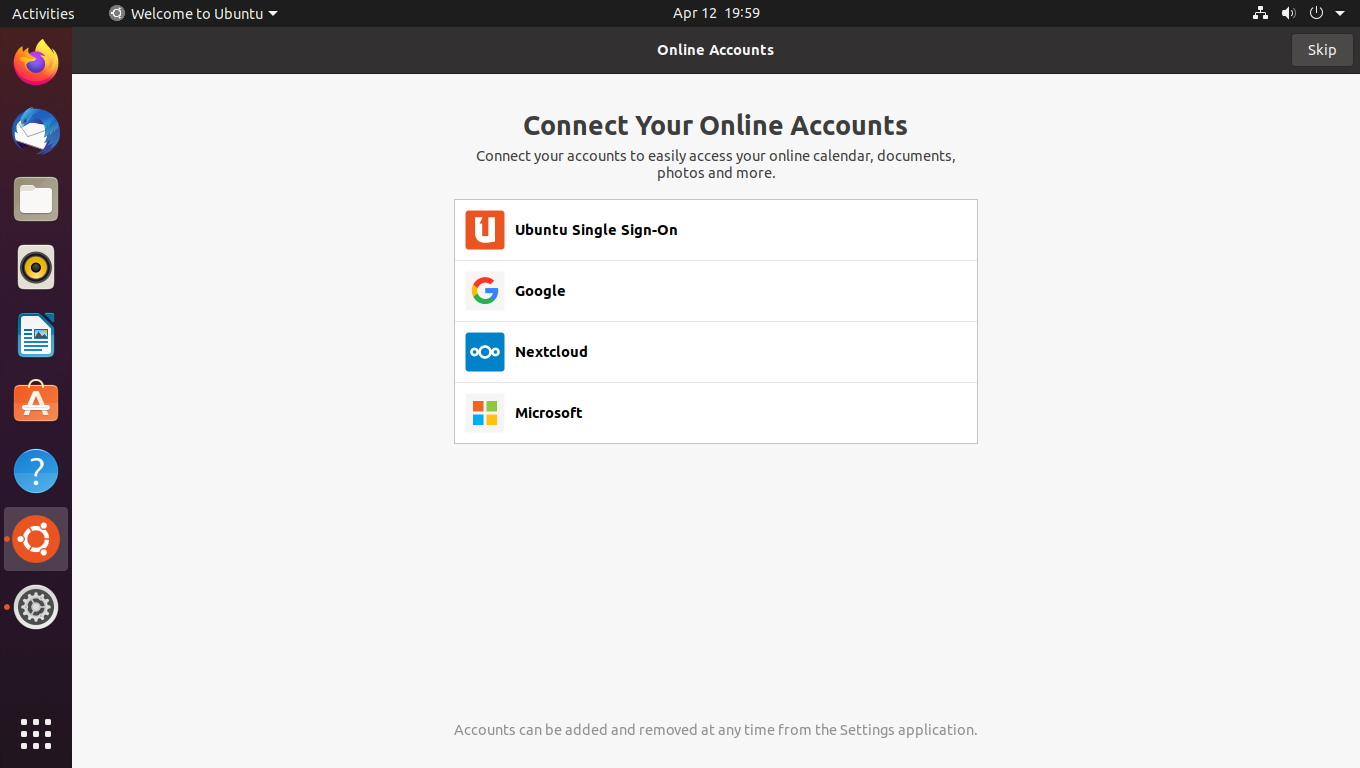The image size is (1360, 768).
Task: Open LibreOffice Writer
Action: (36, 335)
